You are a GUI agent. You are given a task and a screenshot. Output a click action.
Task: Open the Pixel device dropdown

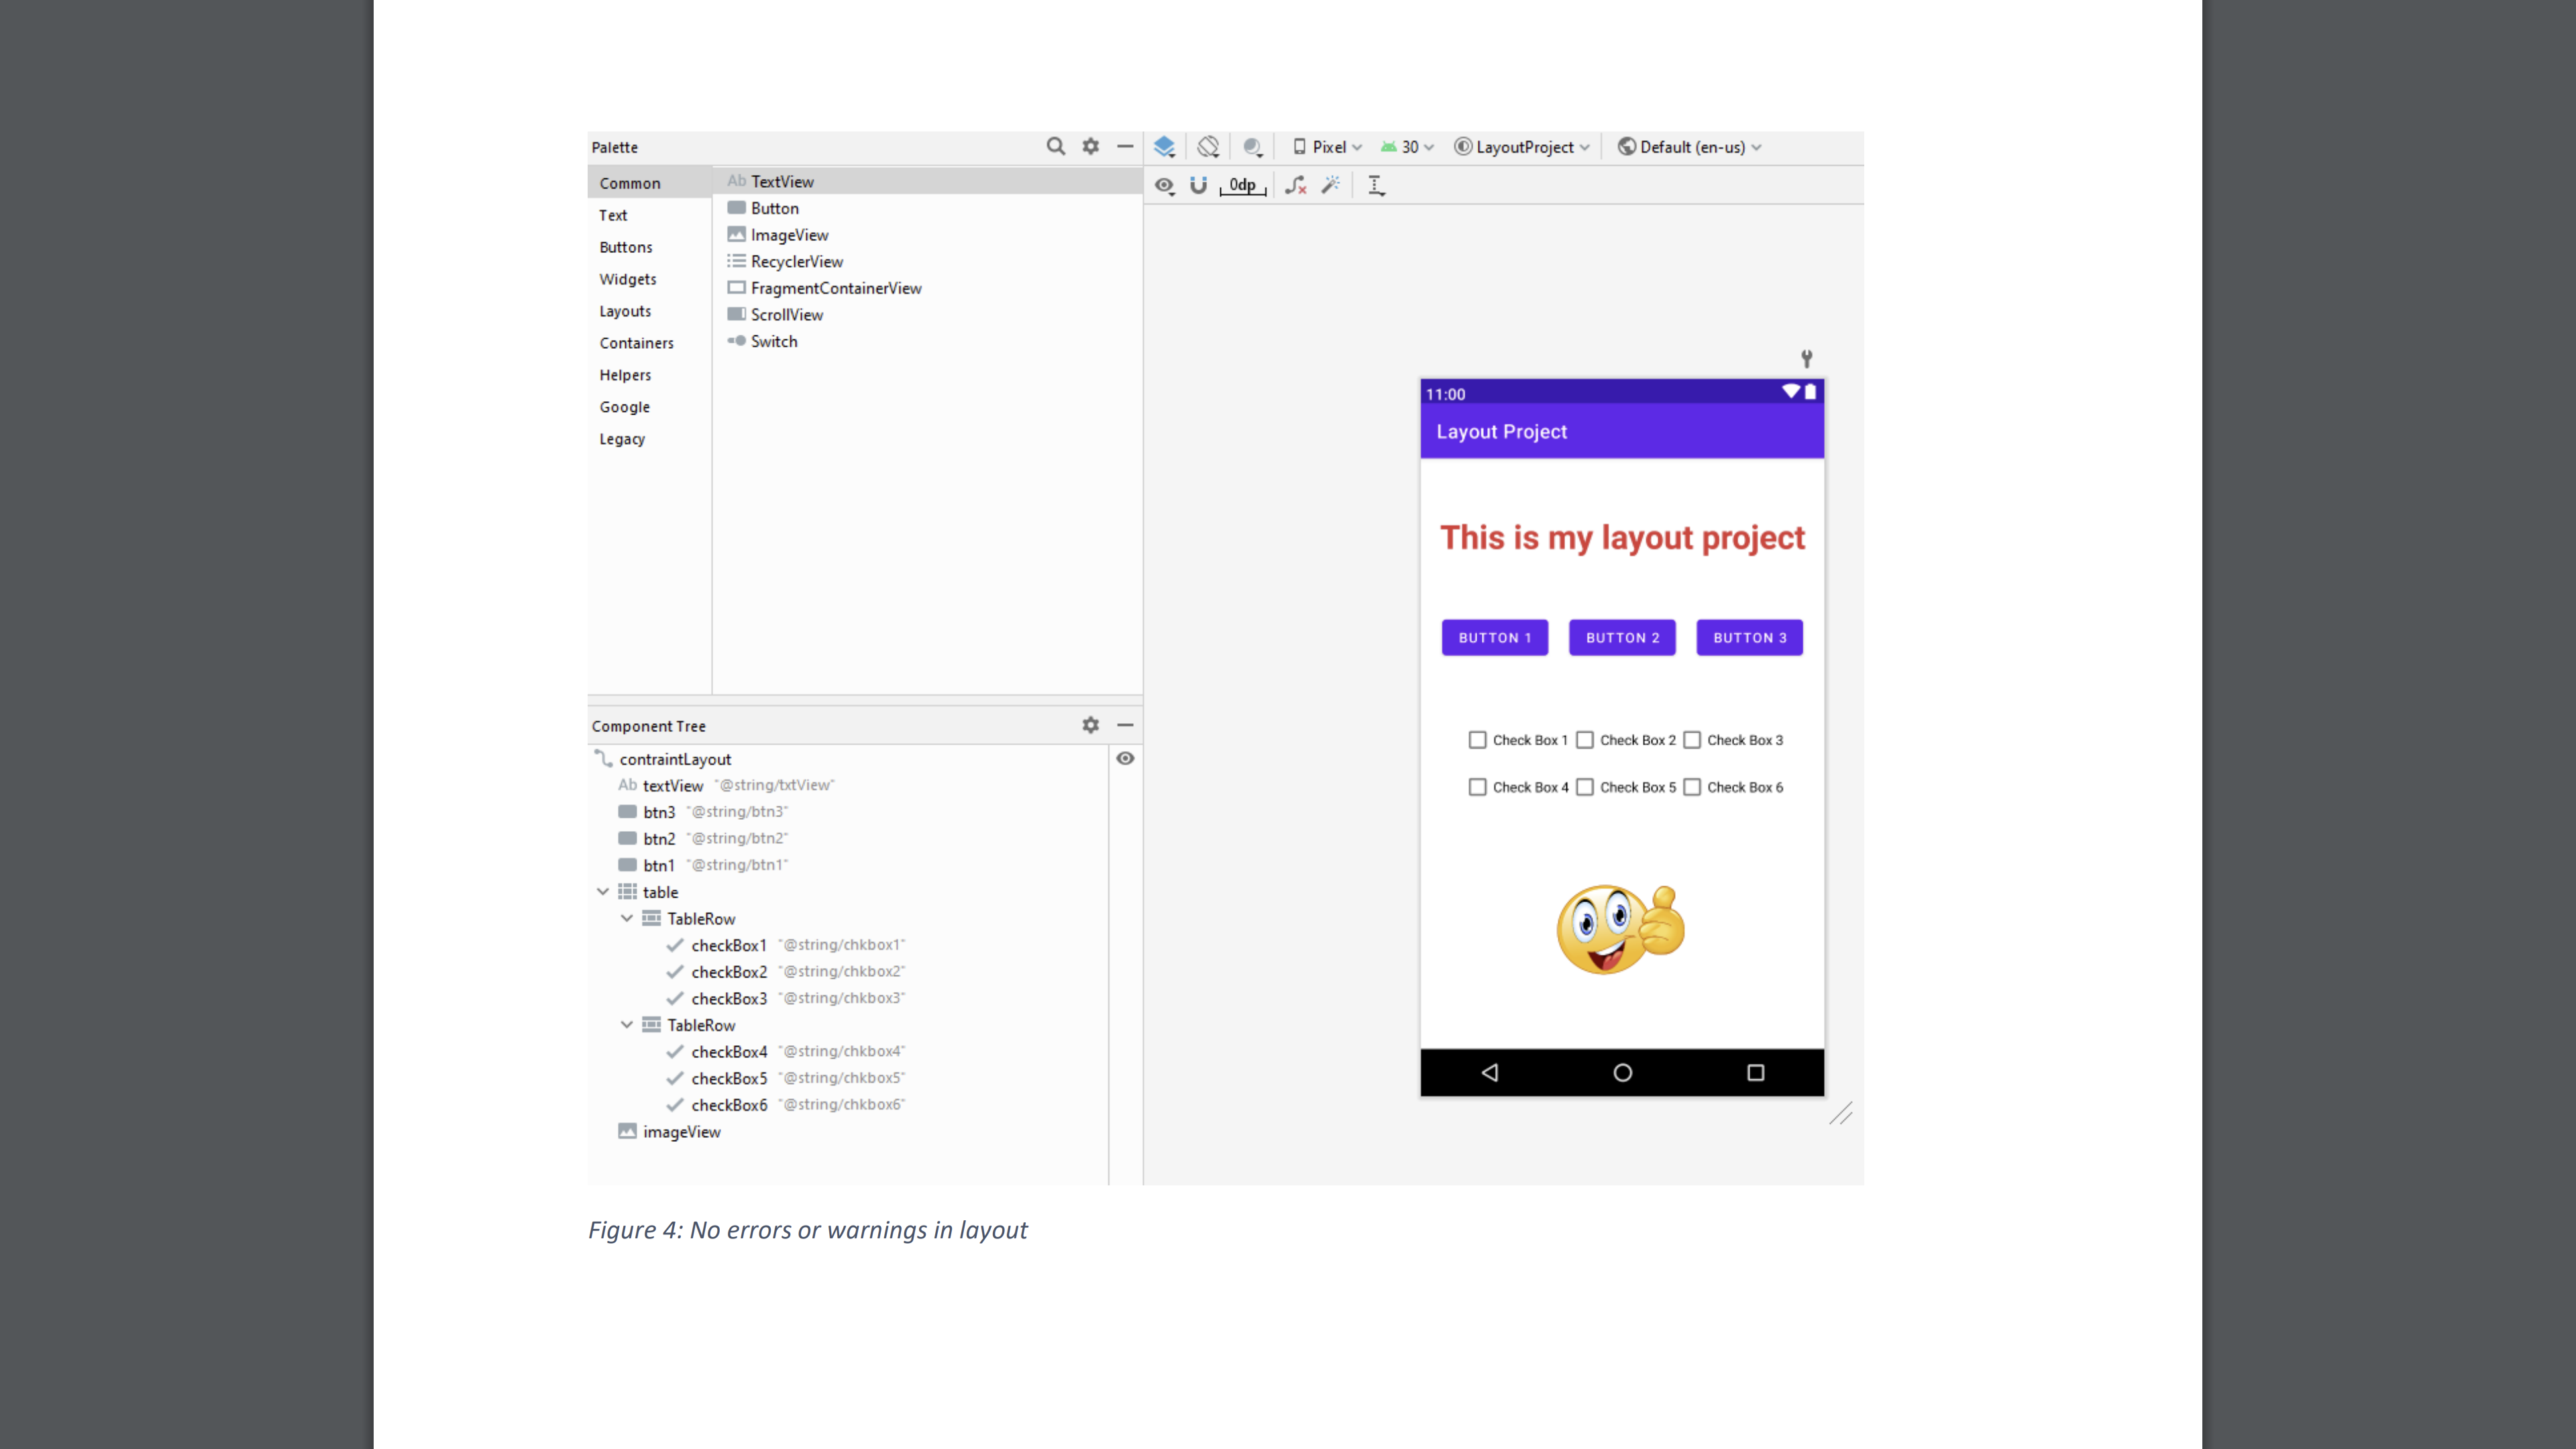pos(1327,147)
